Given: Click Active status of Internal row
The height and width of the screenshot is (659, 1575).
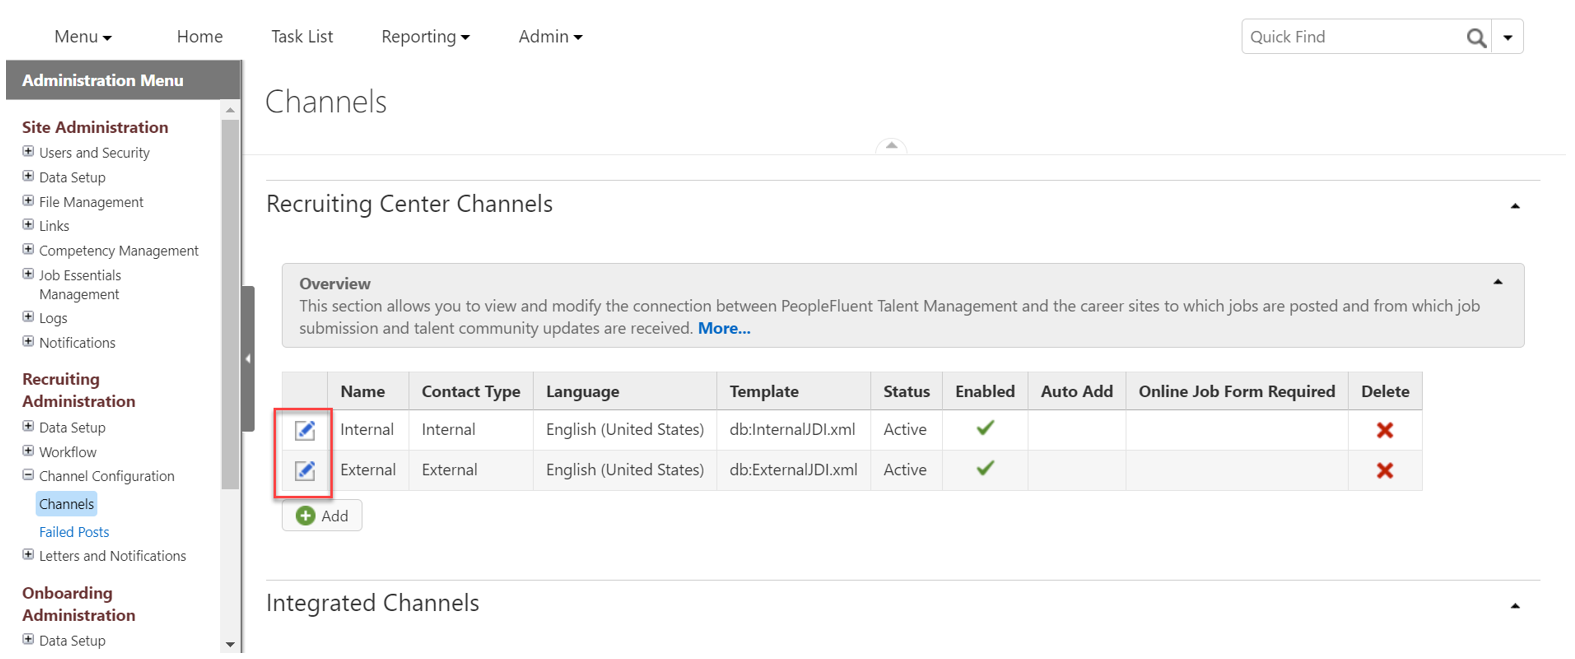Looking at the screenshot, I should tap(905, 430).
